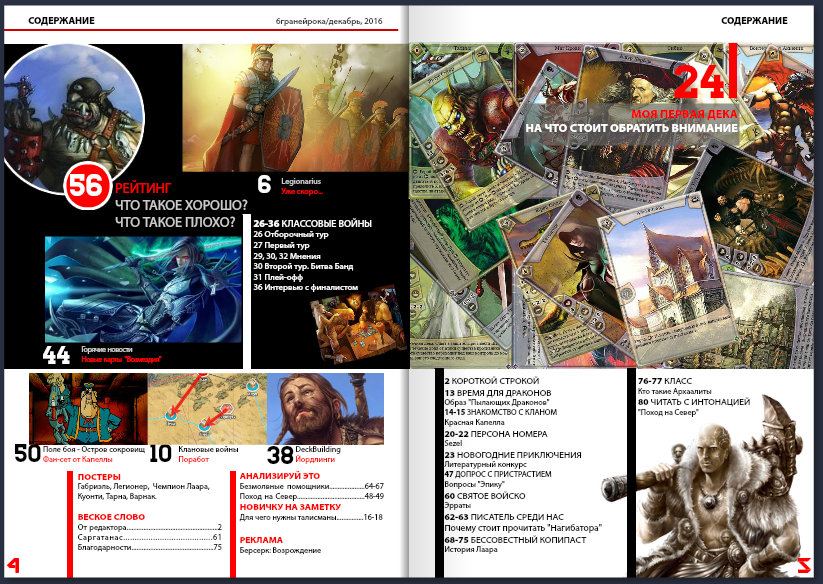Select 'DeckBuilding' caption
The width and height of the screenshot is (823, 584).
(x=318, y=449)
